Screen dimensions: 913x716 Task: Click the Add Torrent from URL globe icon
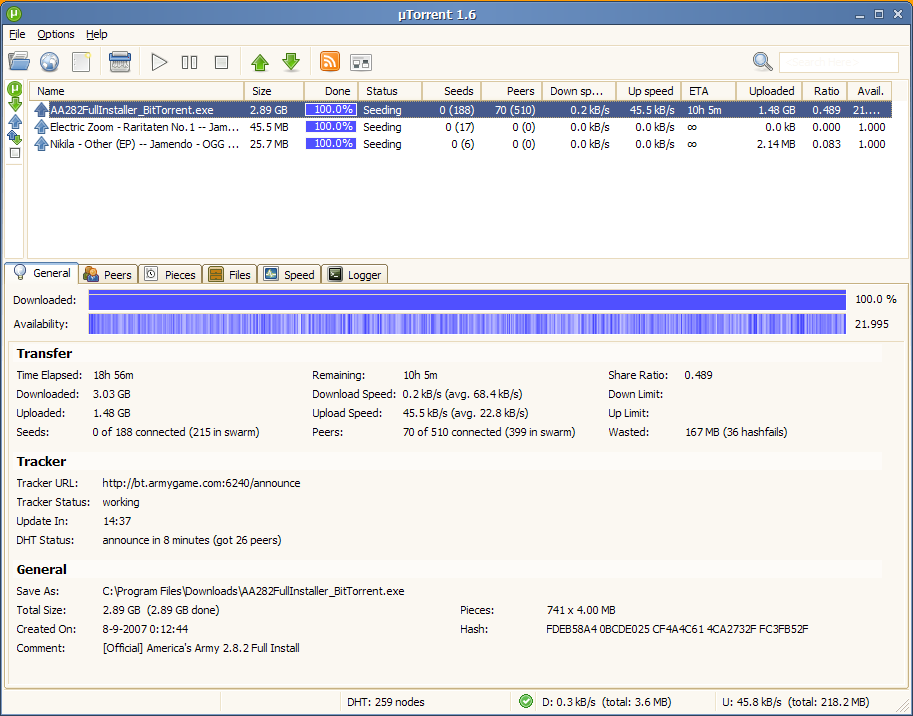[x=50, y=62]
